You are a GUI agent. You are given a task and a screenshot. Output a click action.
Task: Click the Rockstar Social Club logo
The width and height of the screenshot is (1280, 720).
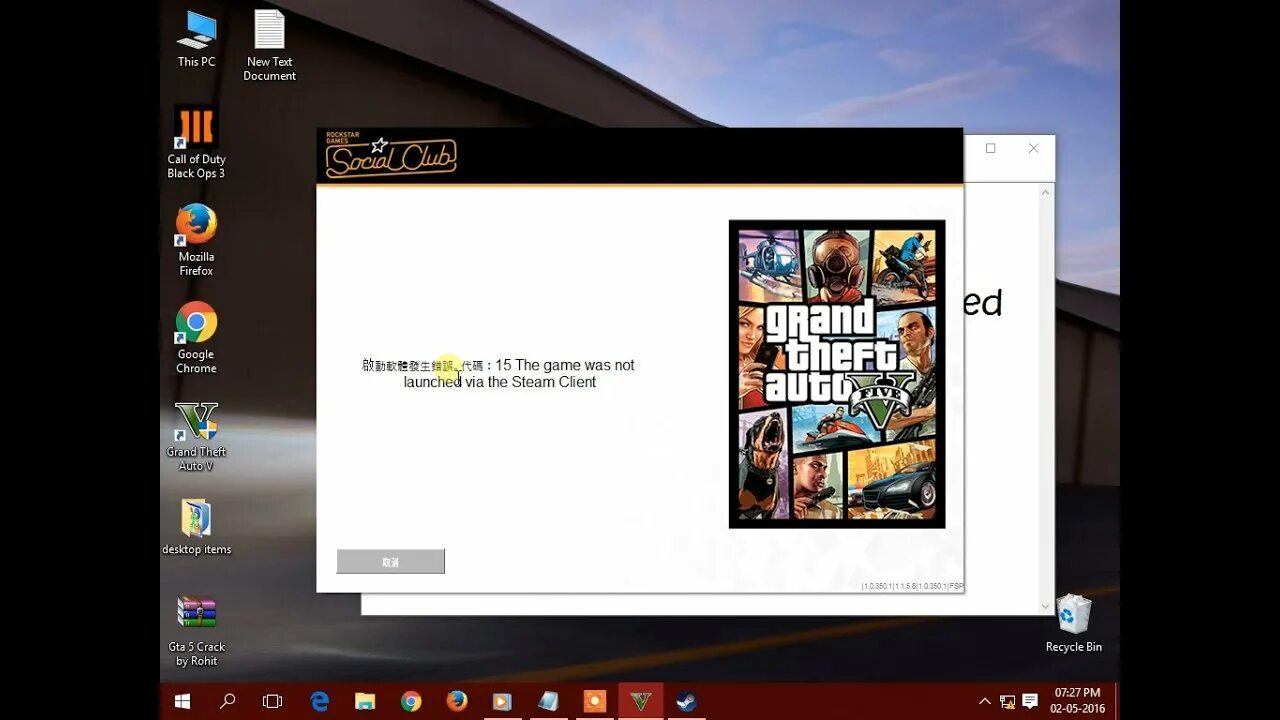pyautogui.click(x=390, y=155)
